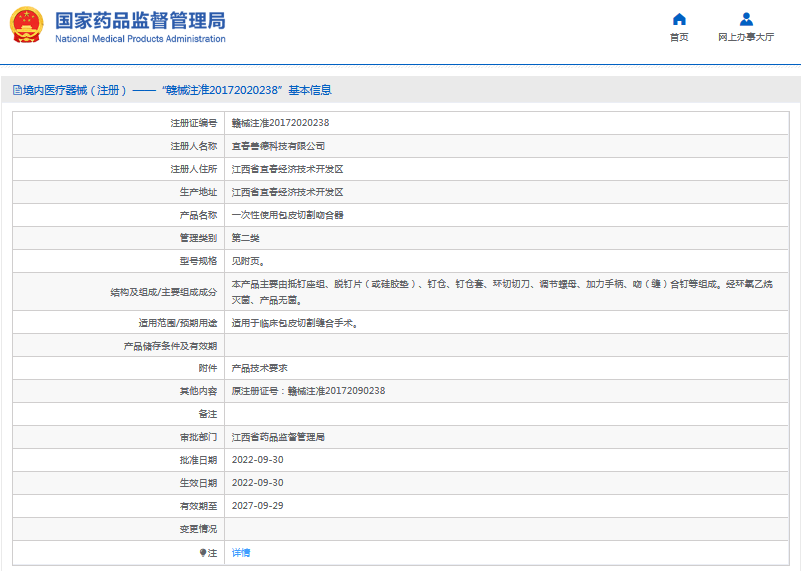This screenshot has width=801, height=571.
Task: Click the 产品技术要求 value
Action: coord(259,368)
